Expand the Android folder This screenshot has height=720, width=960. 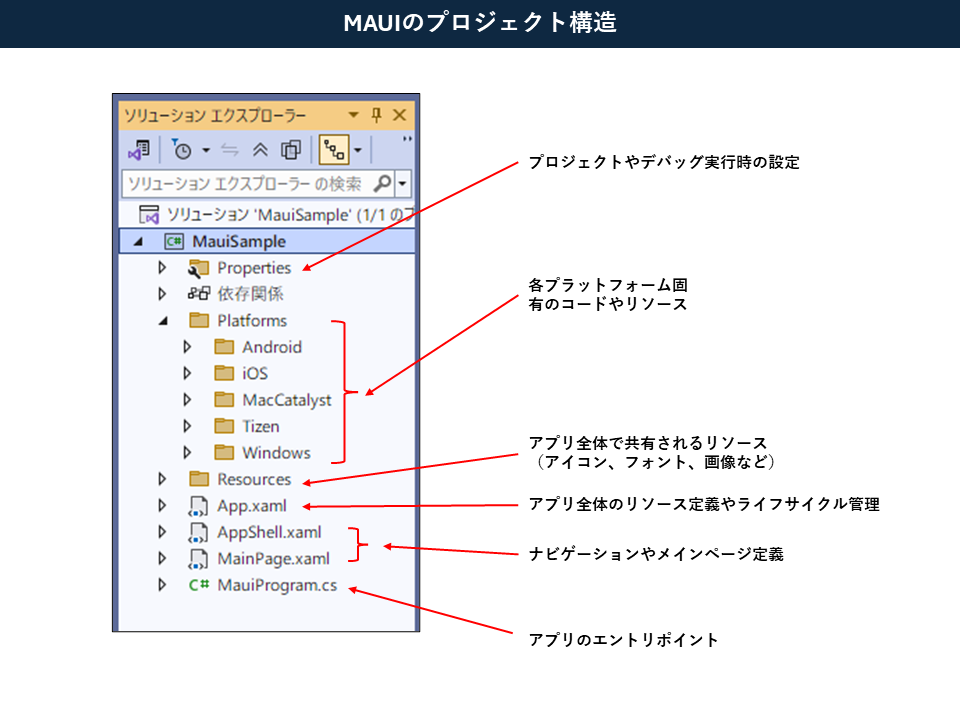point(187,347)
